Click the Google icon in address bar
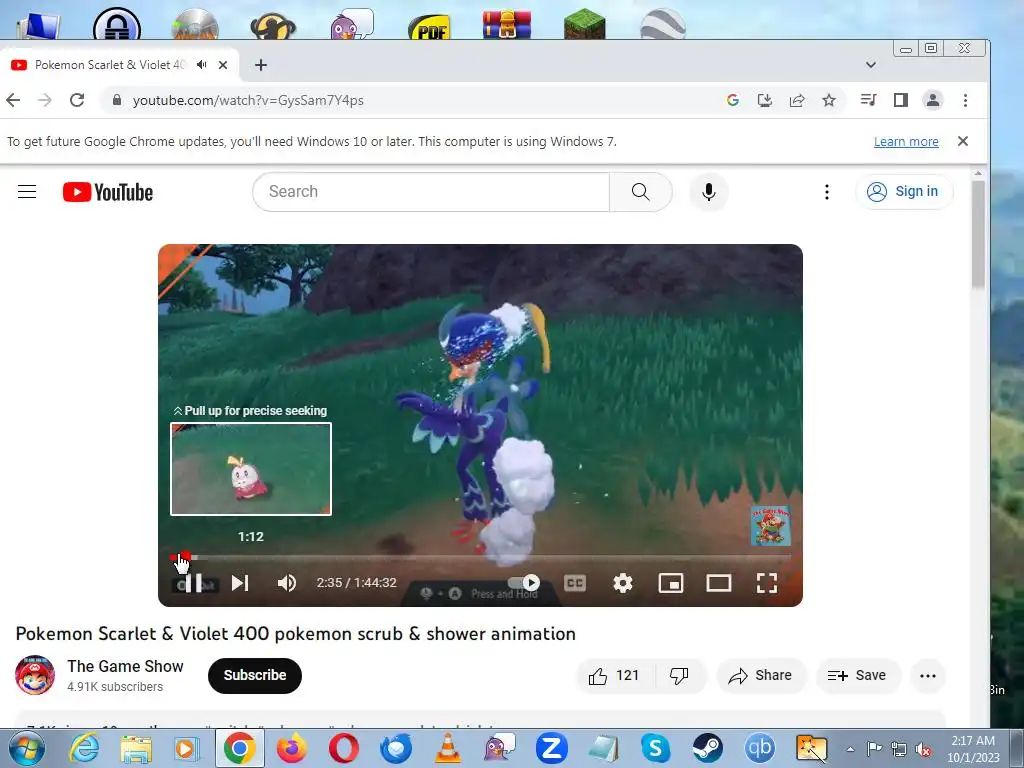Viewport: 1024px width, 768px height. (x=733, y=100)
